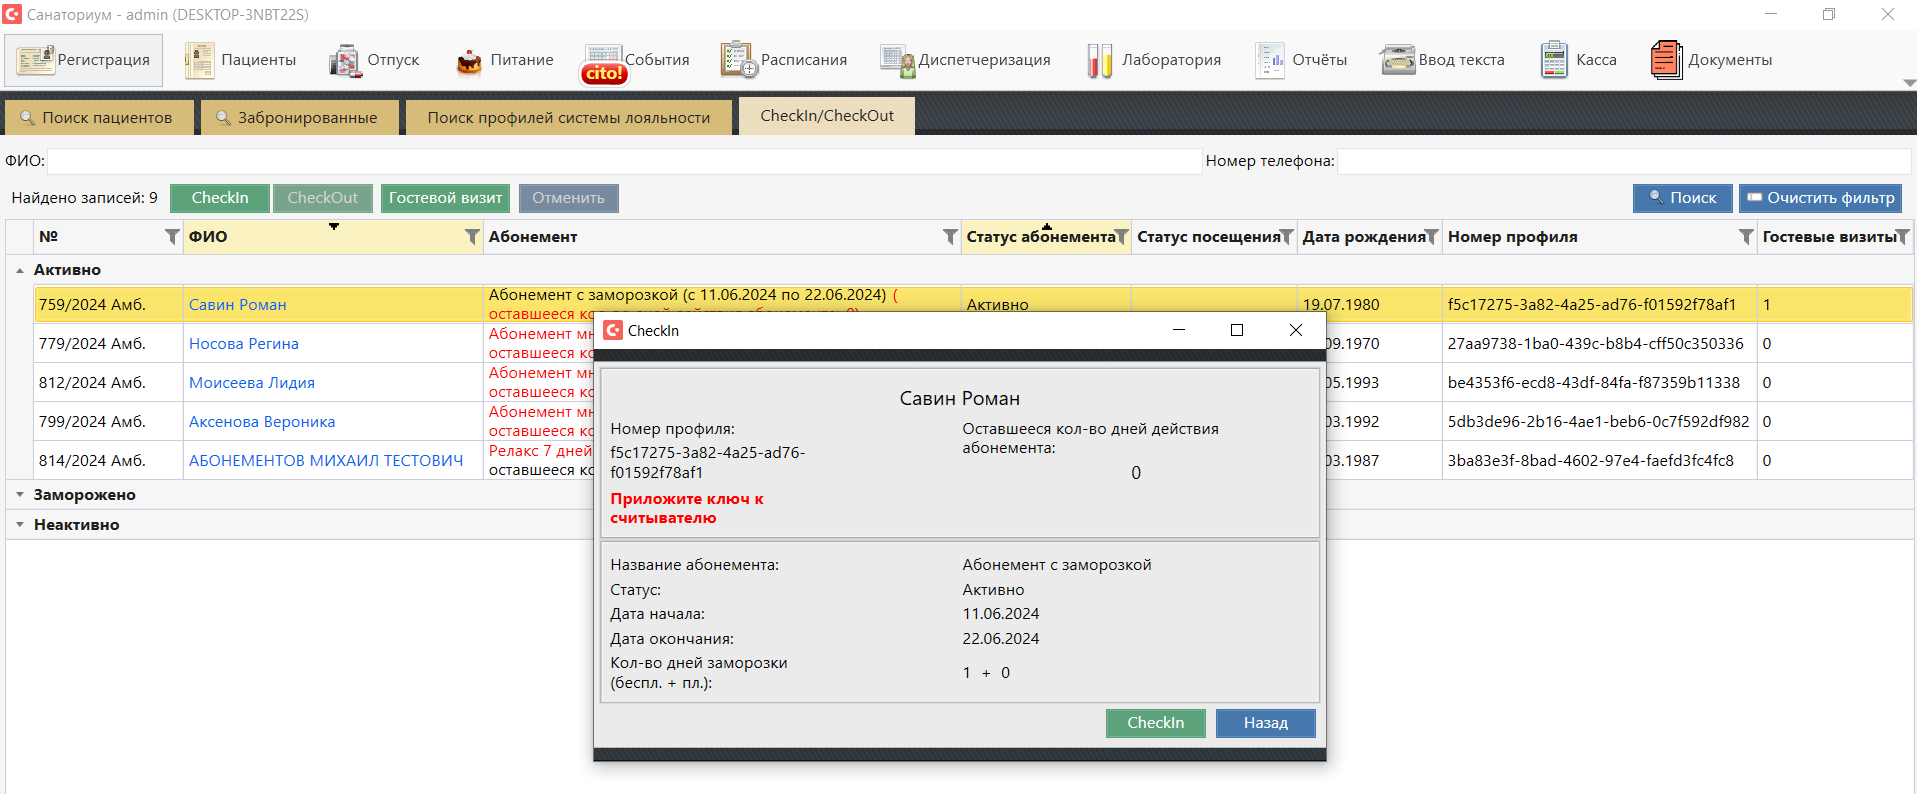Open filter on the Номер профиля column
This screenshot has height=794, width=1917.
(1746, 237)
